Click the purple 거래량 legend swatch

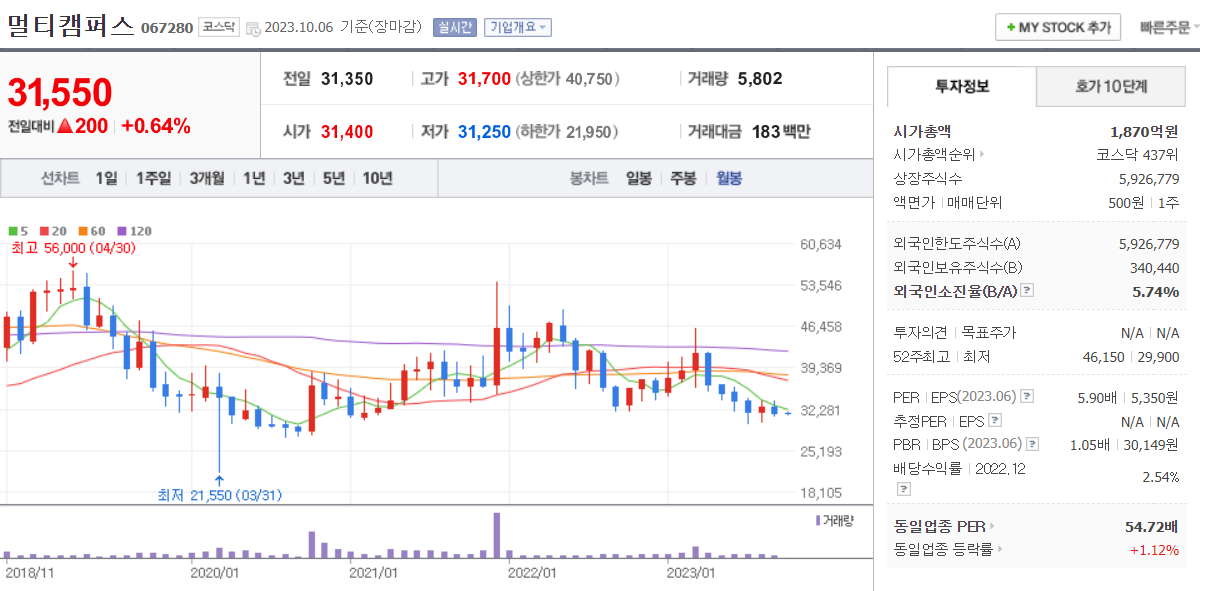819,521
